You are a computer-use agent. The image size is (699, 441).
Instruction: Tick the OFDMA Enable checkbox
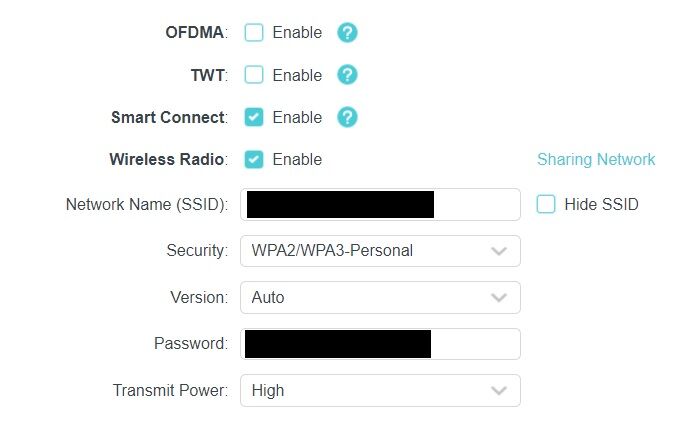[254, 33]
